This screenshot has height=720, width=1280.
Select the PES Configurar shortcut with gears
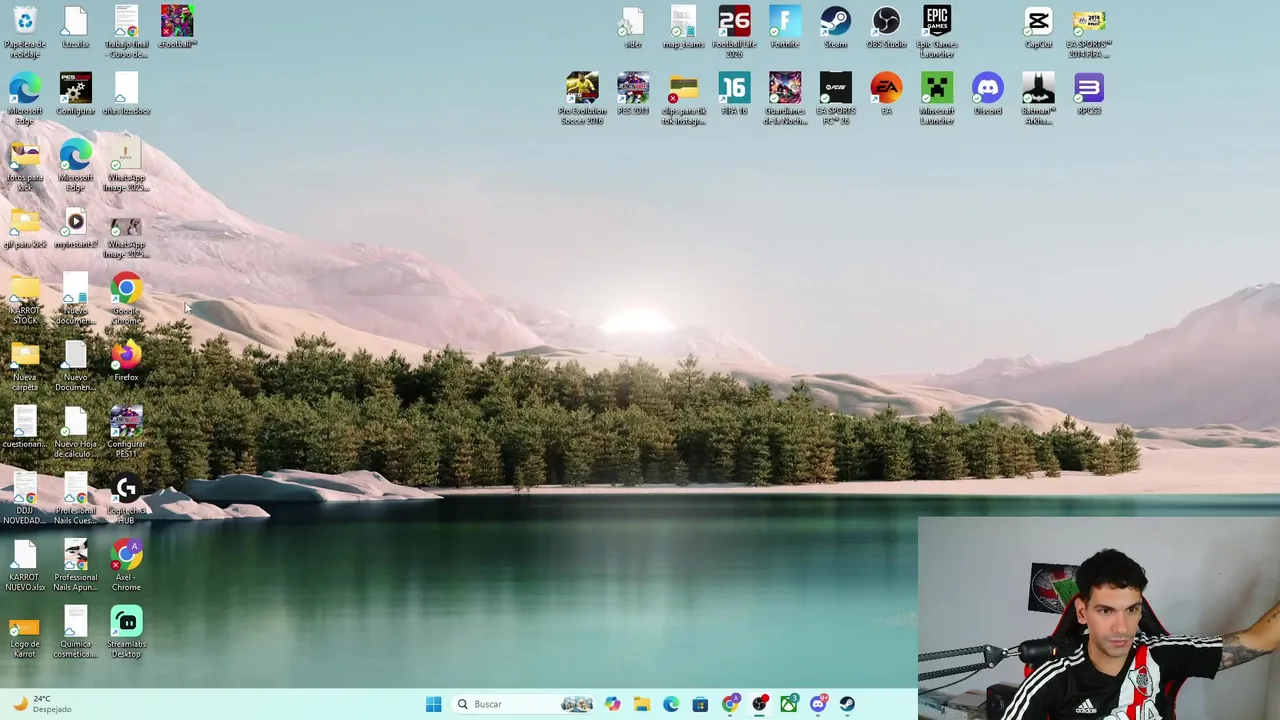tap(76, 94)
